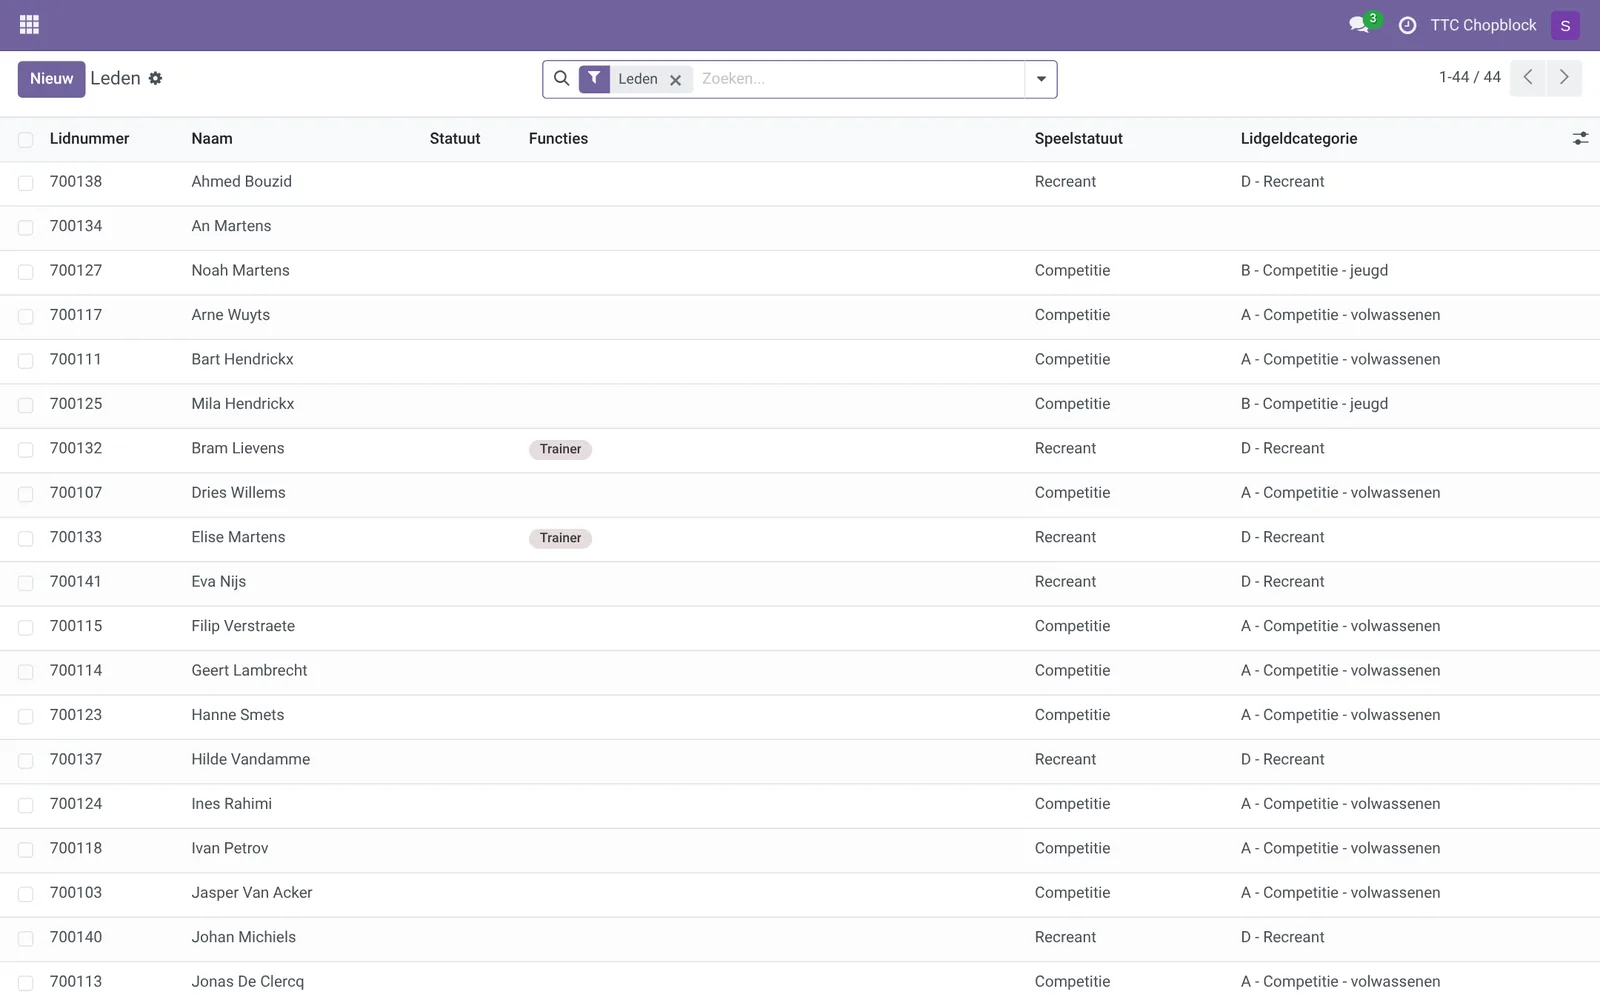The height and width of the screenshot is (1000, 1600).
Task: Open the record for Dries Willems
Action: click(x=238, y=493)
